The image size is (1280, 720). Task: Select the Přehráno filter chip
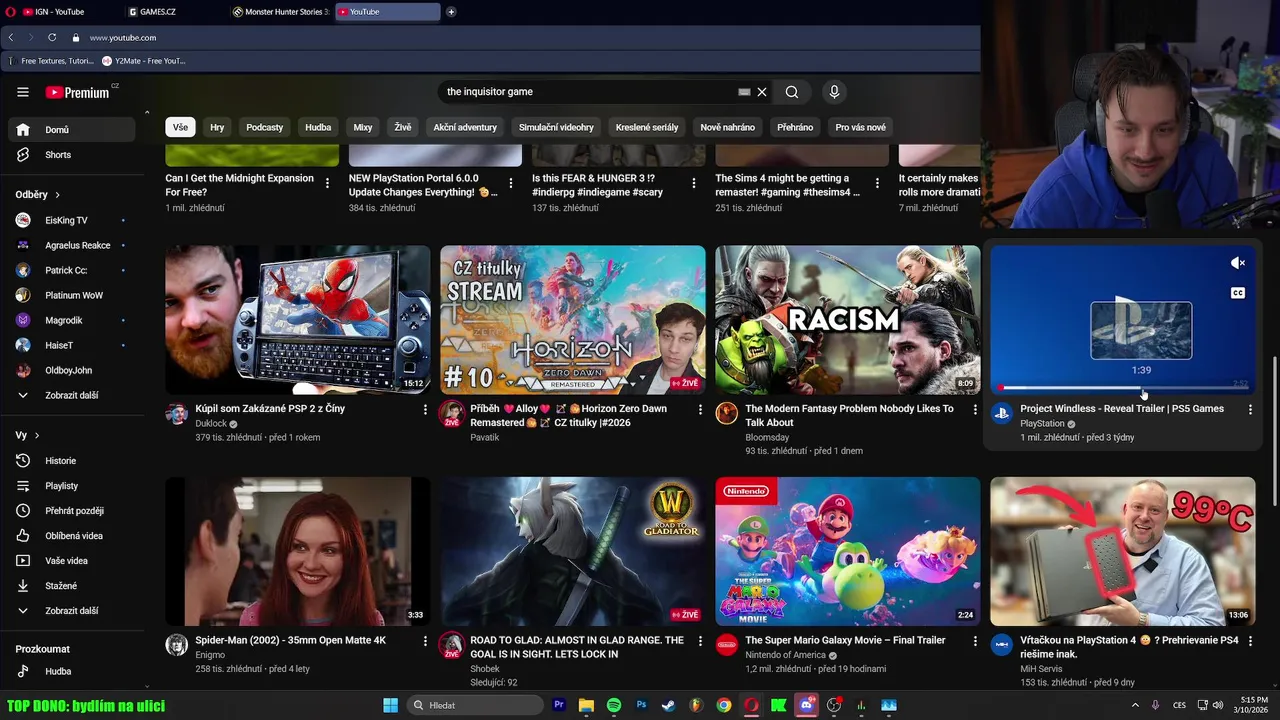click(x=795, y=127)
